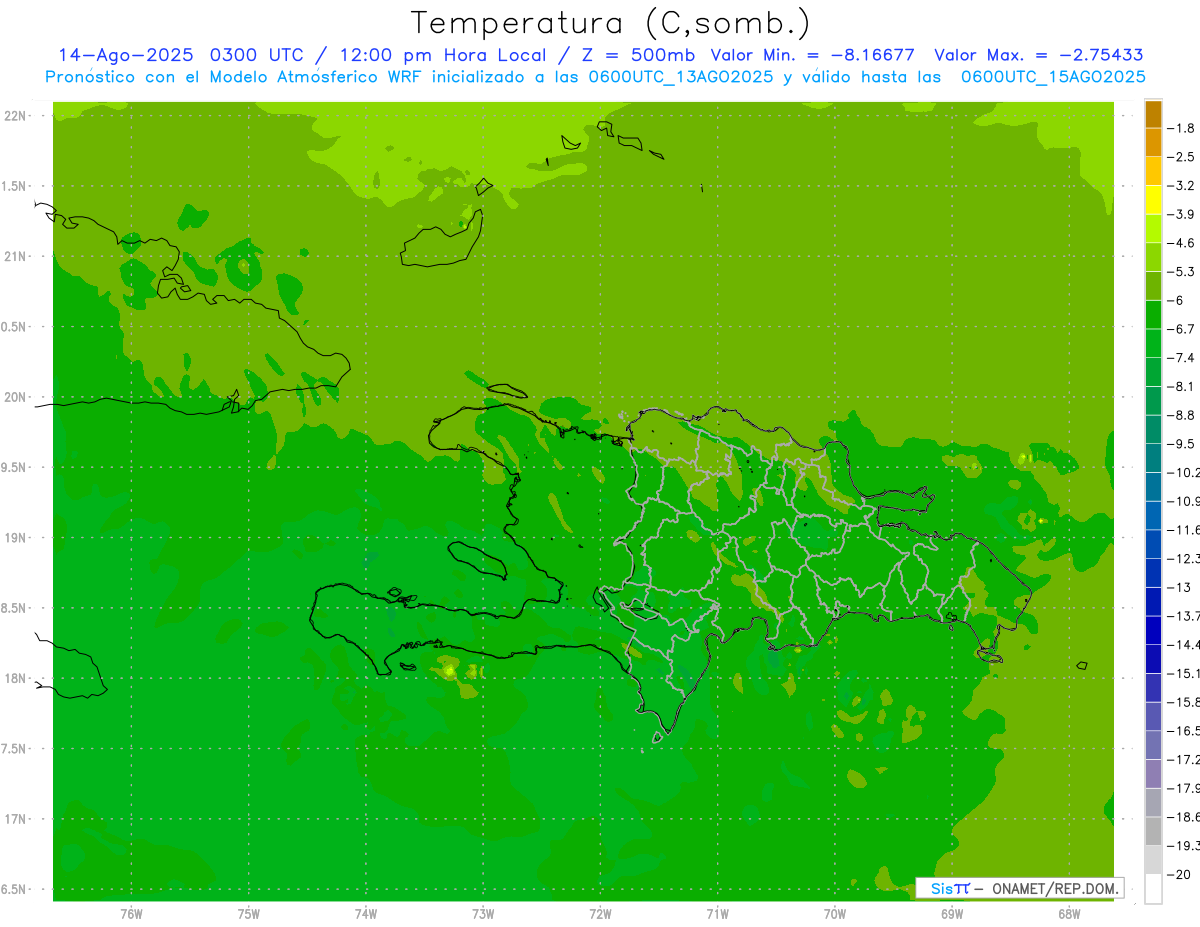Click the dark blue swatch between -13.7 and -14.4
The height and width of the screenshot is (927, 1200).
[x=1153, y=630]
